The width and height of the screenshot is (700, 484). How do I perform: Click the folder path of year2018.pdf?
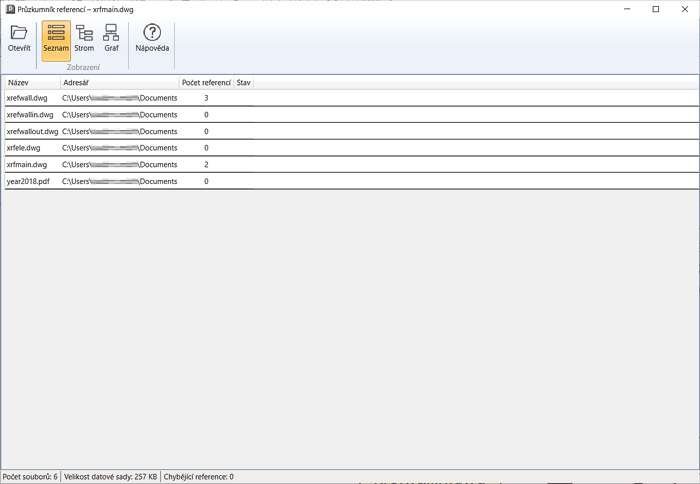[119, 181]
